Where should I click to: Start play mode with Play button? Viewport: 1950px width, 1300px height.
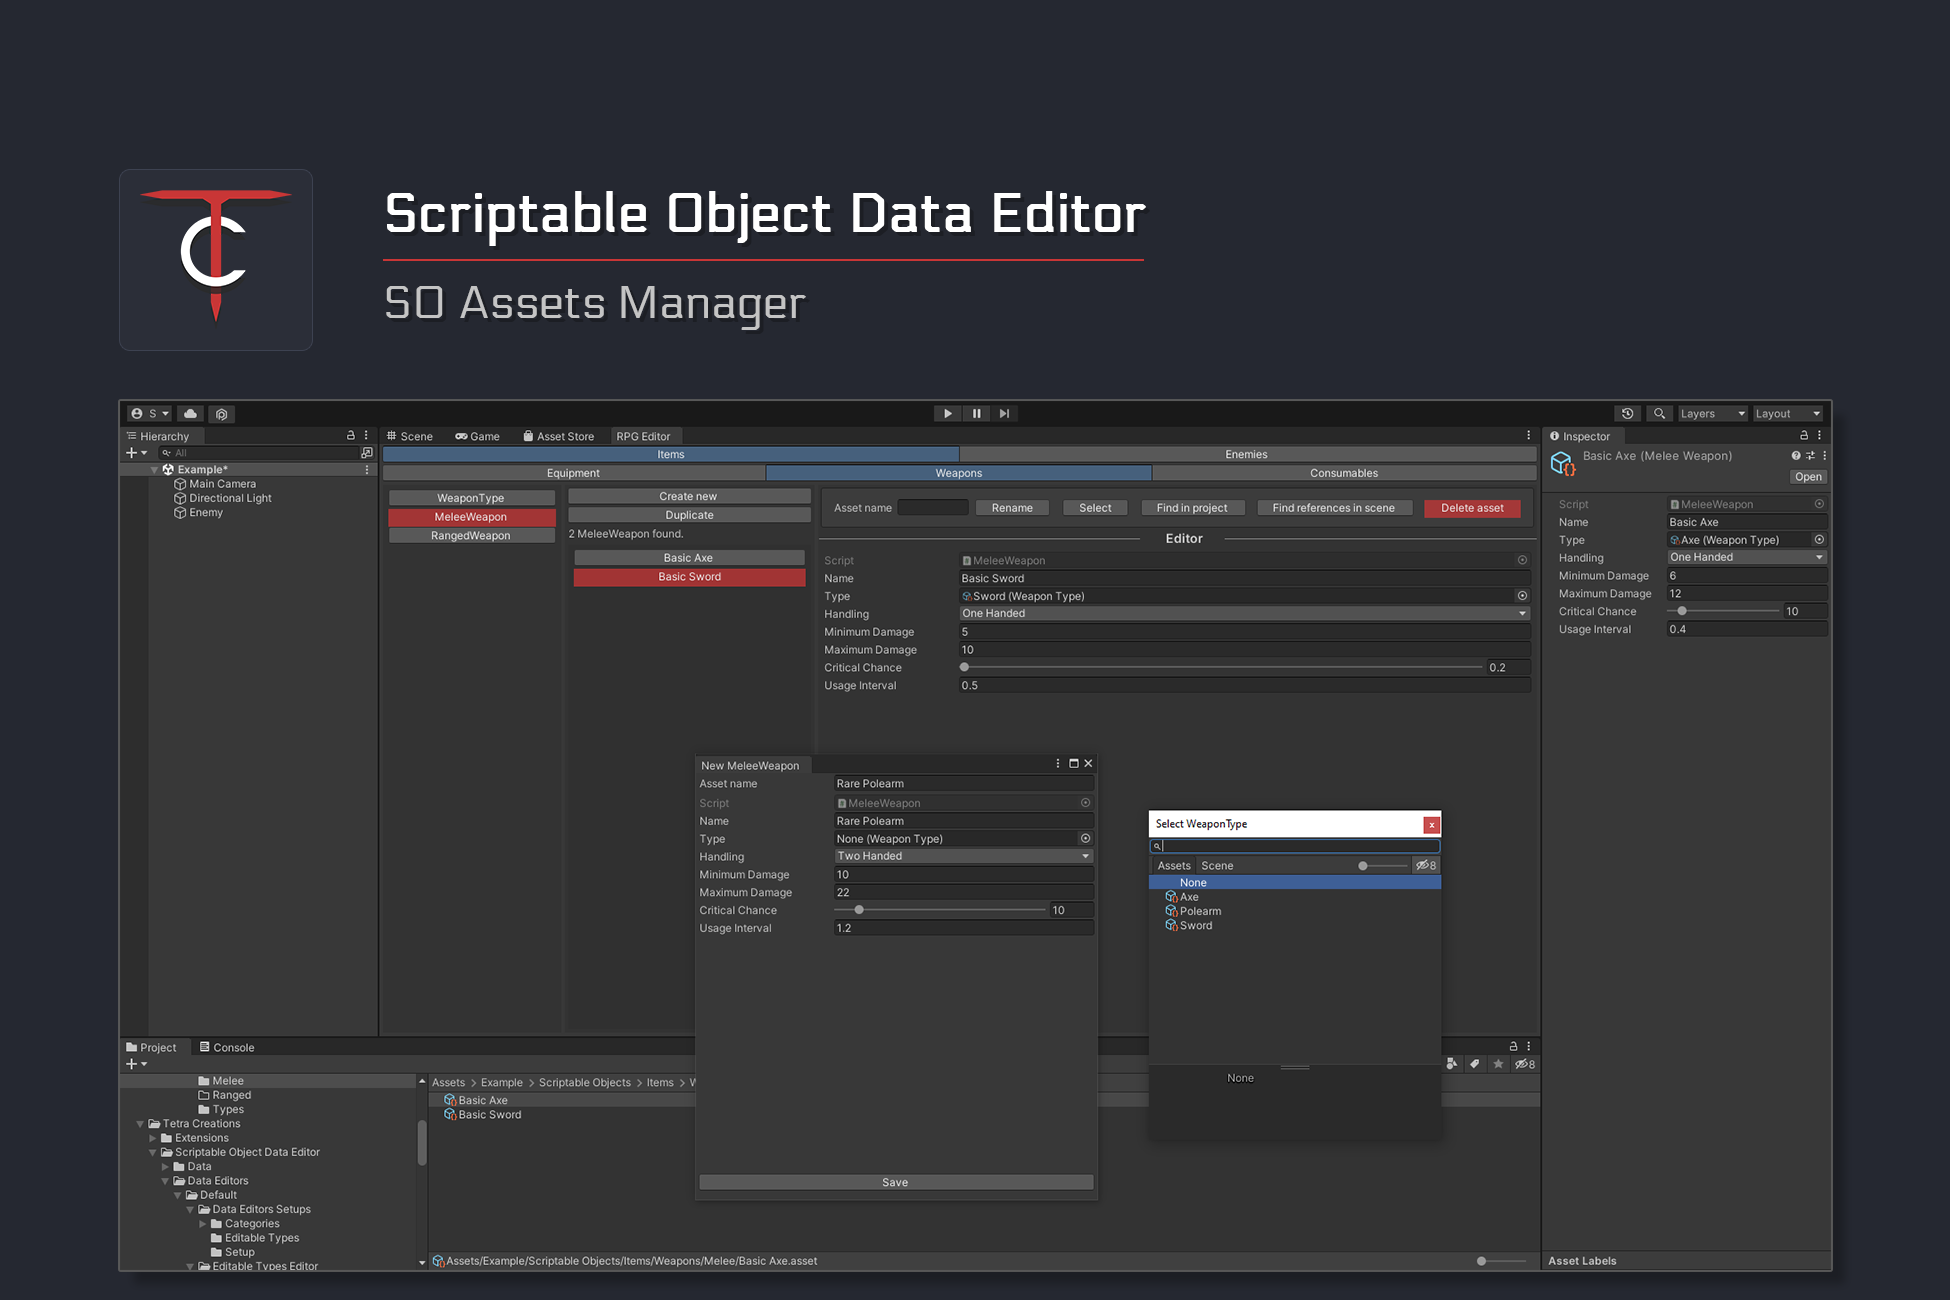pos(948,413)
